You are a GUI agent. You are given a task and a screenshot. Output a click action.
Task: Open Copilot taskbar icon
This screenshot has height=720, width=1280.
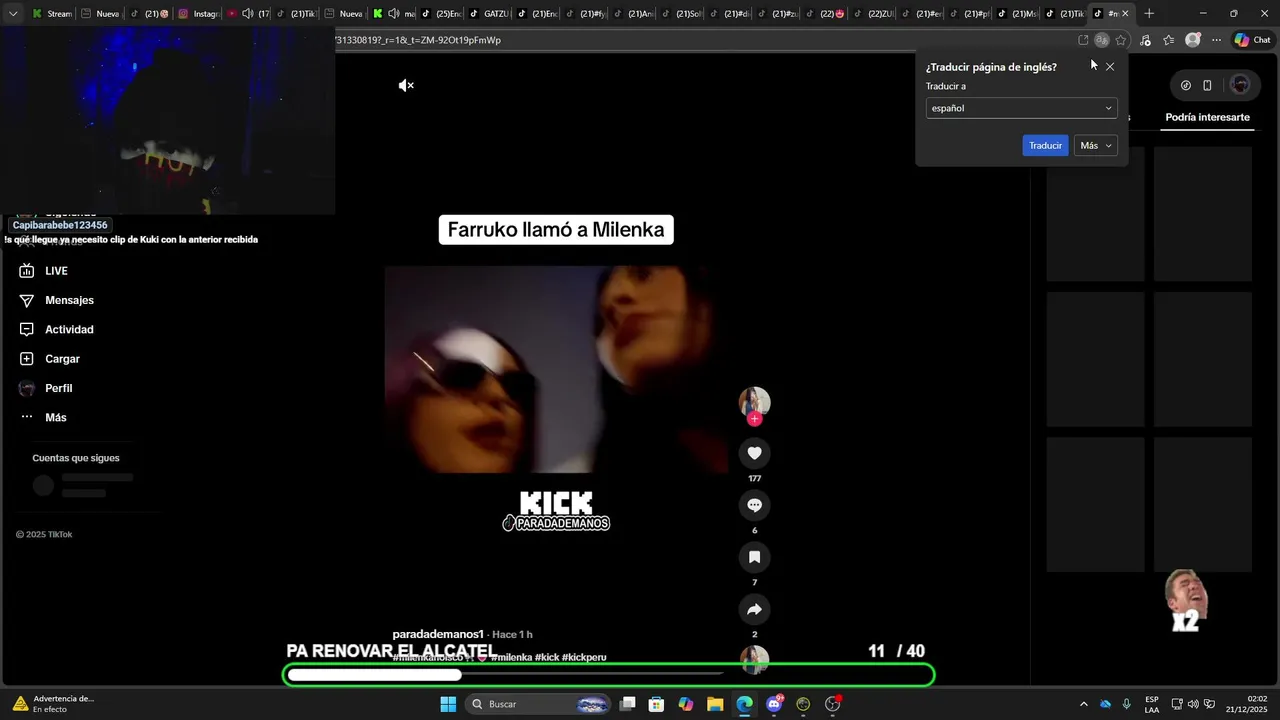(686, 704)
